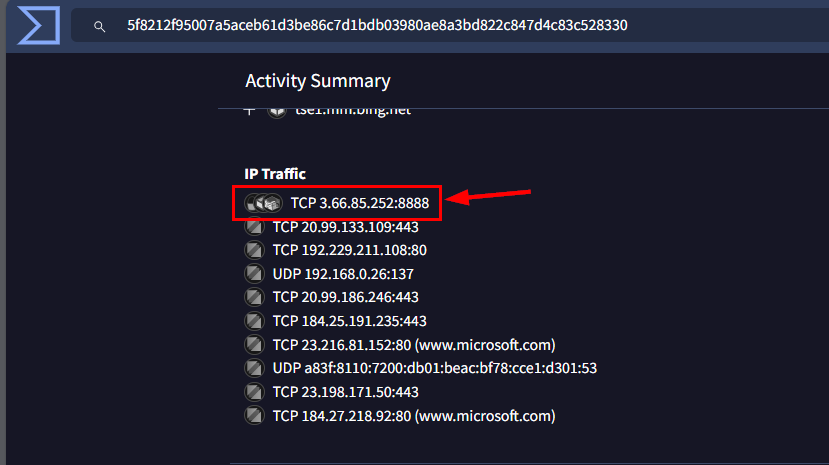Click icon beside TCP 184.27.218.92:80

(x=254, y=415)
